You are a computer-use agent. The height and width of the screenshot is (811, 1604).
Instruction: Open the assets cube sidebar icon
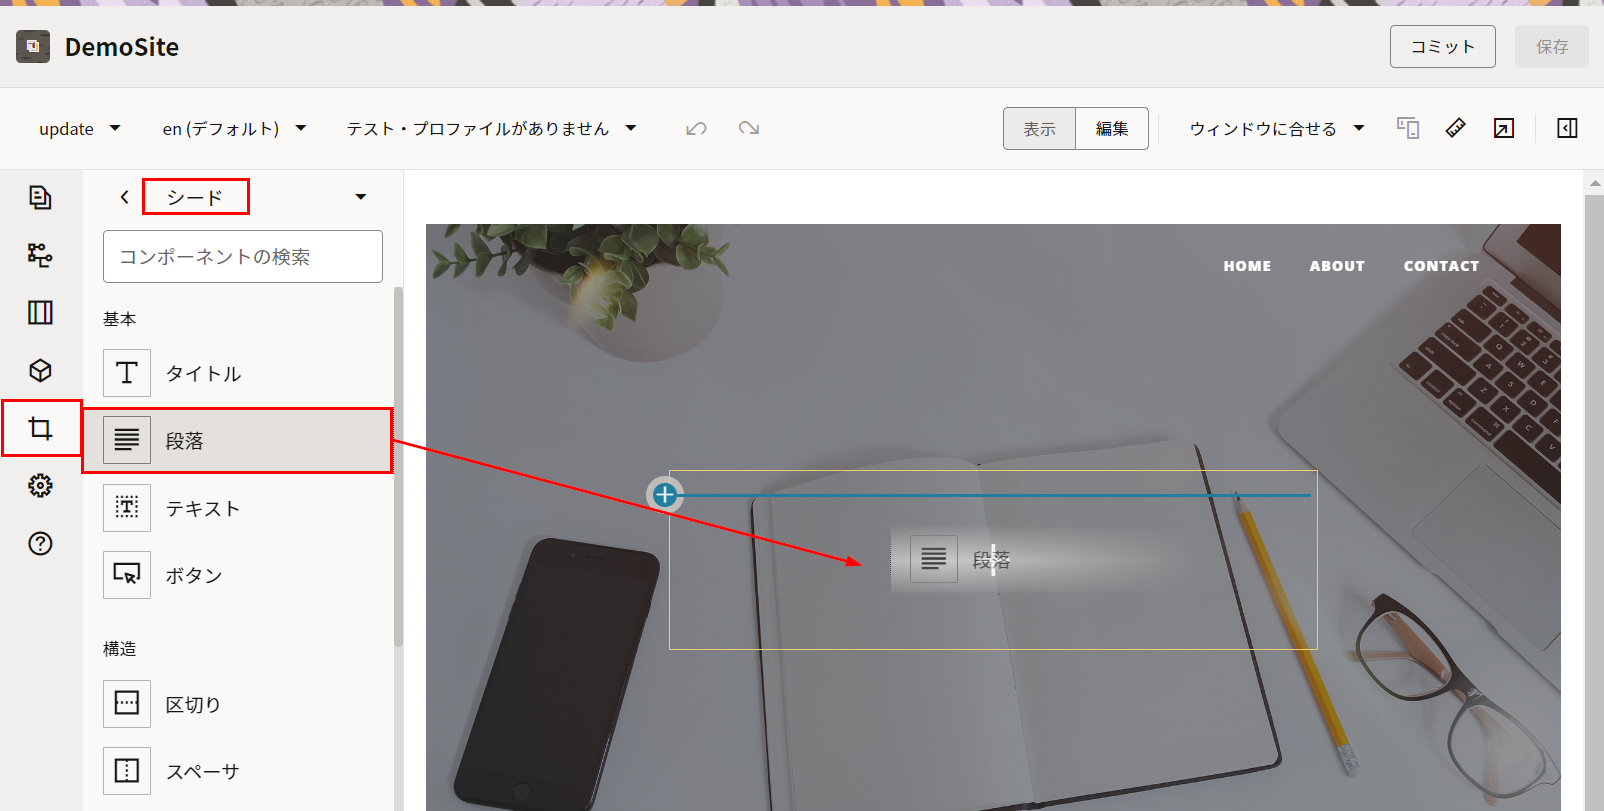[40, 370]
